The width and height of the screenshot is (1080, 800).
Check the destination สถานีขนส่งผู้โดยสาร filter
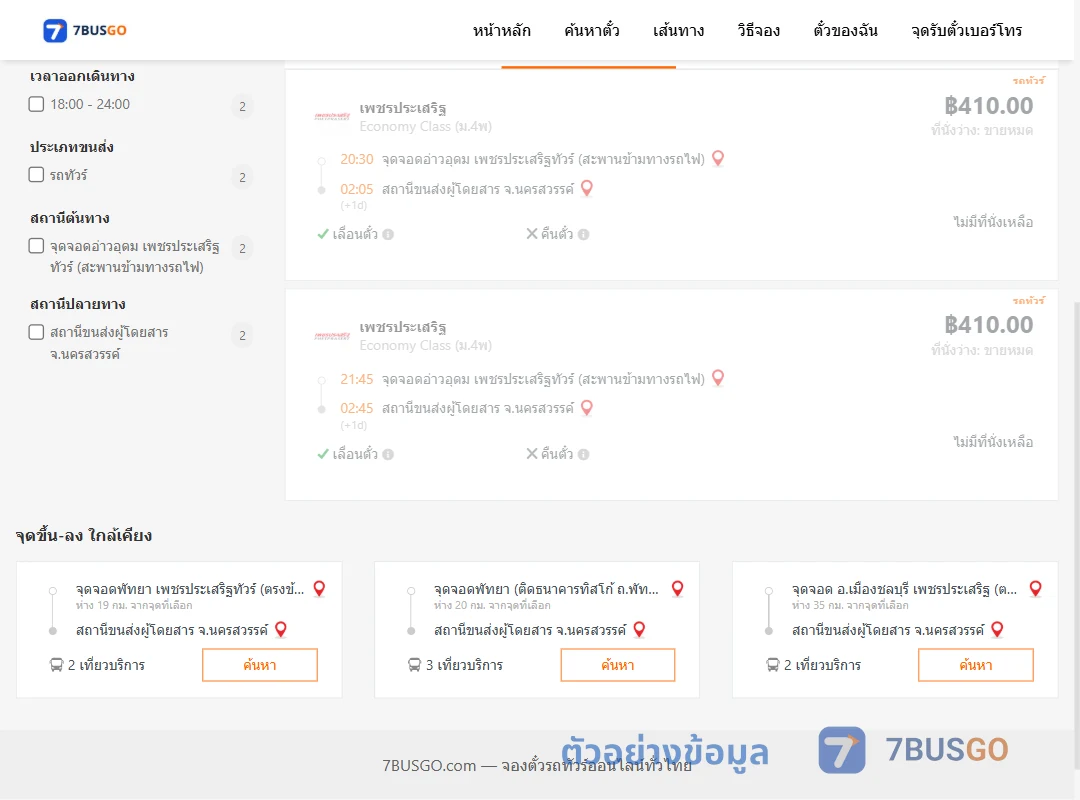tap(37, 332)
